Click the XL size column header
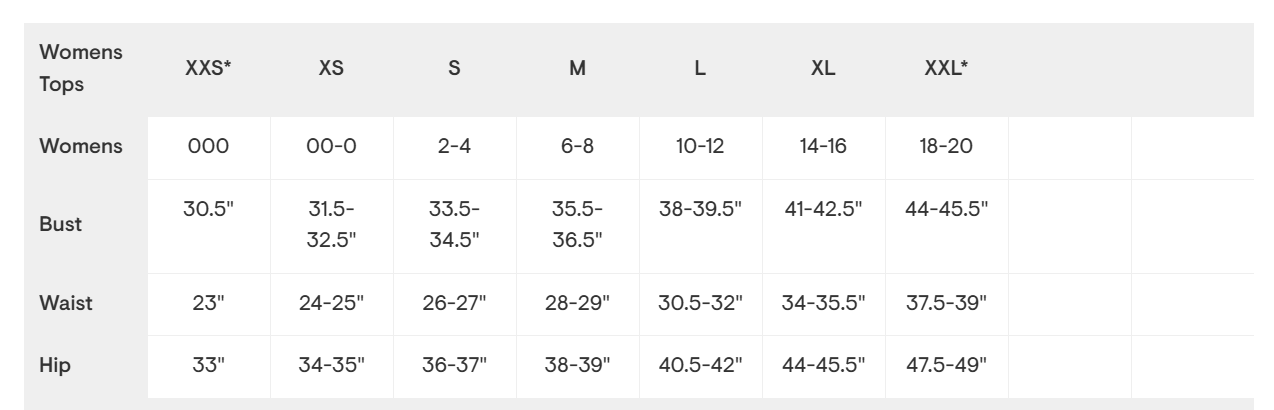This screenshot has height=410, width=1274. coord(824,70)
